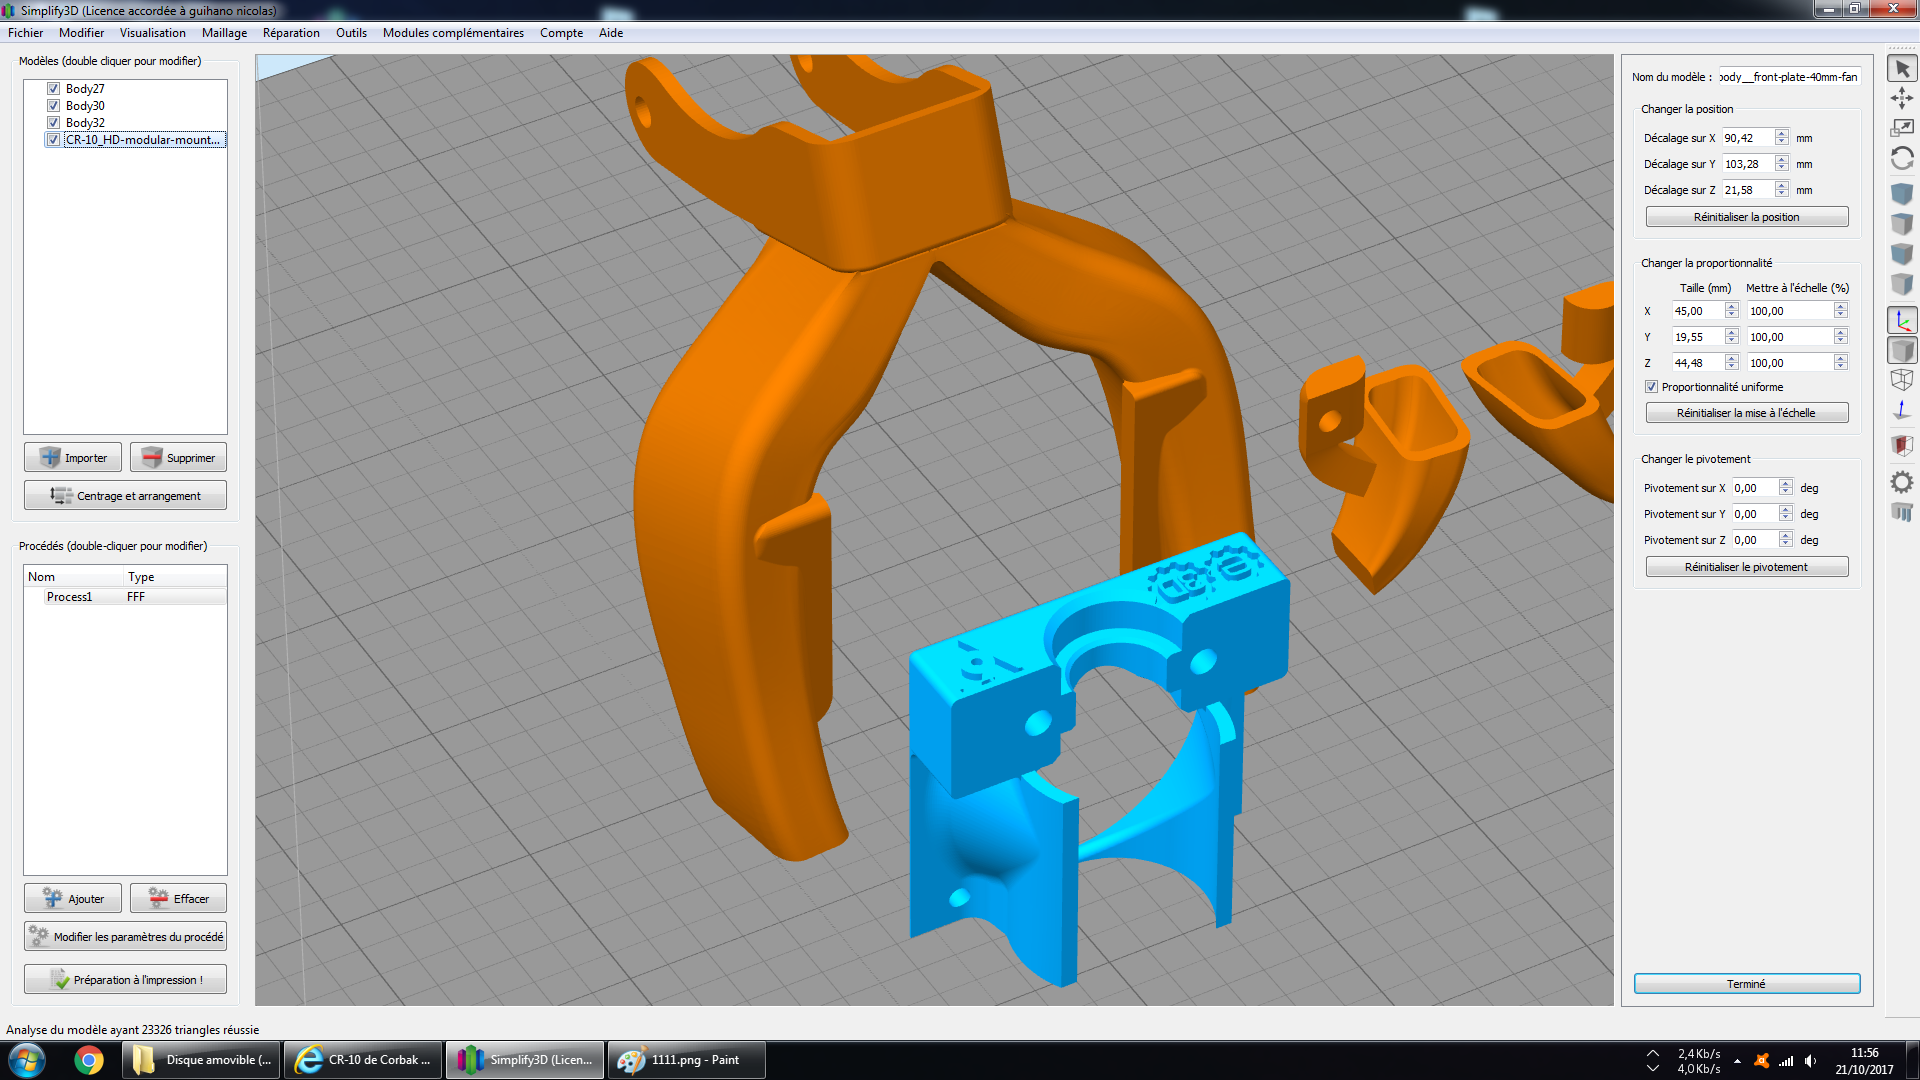The width and height of the screenshot is (1920, 1080).
Task: Increase Décalage sur X with stepper arrow
Action: coord(1782,134)
